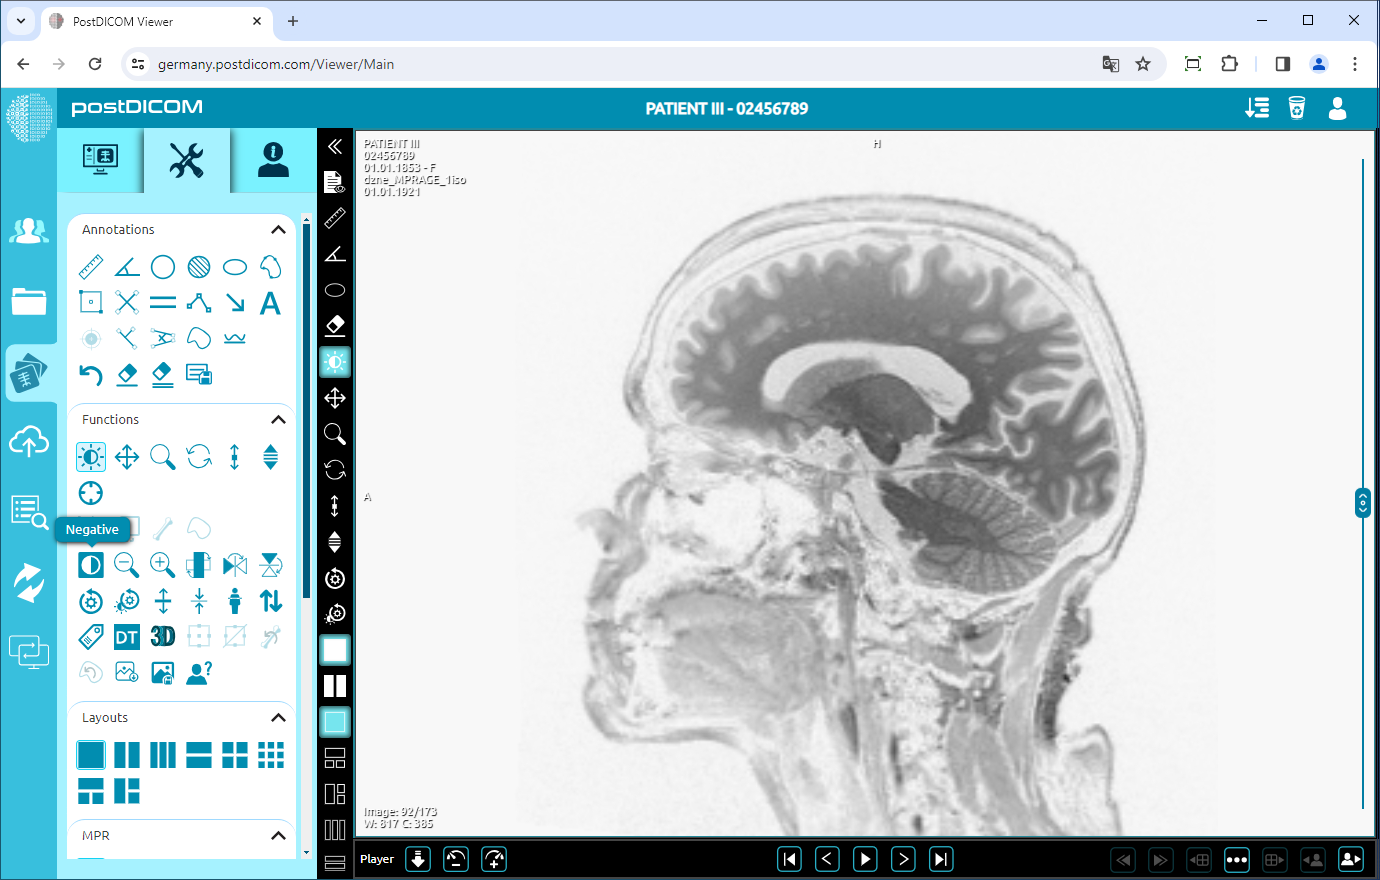Open the 3D rendering tool
This screenshot has width=1380, height=880.
pyautogui.click(x=162, y=636)
